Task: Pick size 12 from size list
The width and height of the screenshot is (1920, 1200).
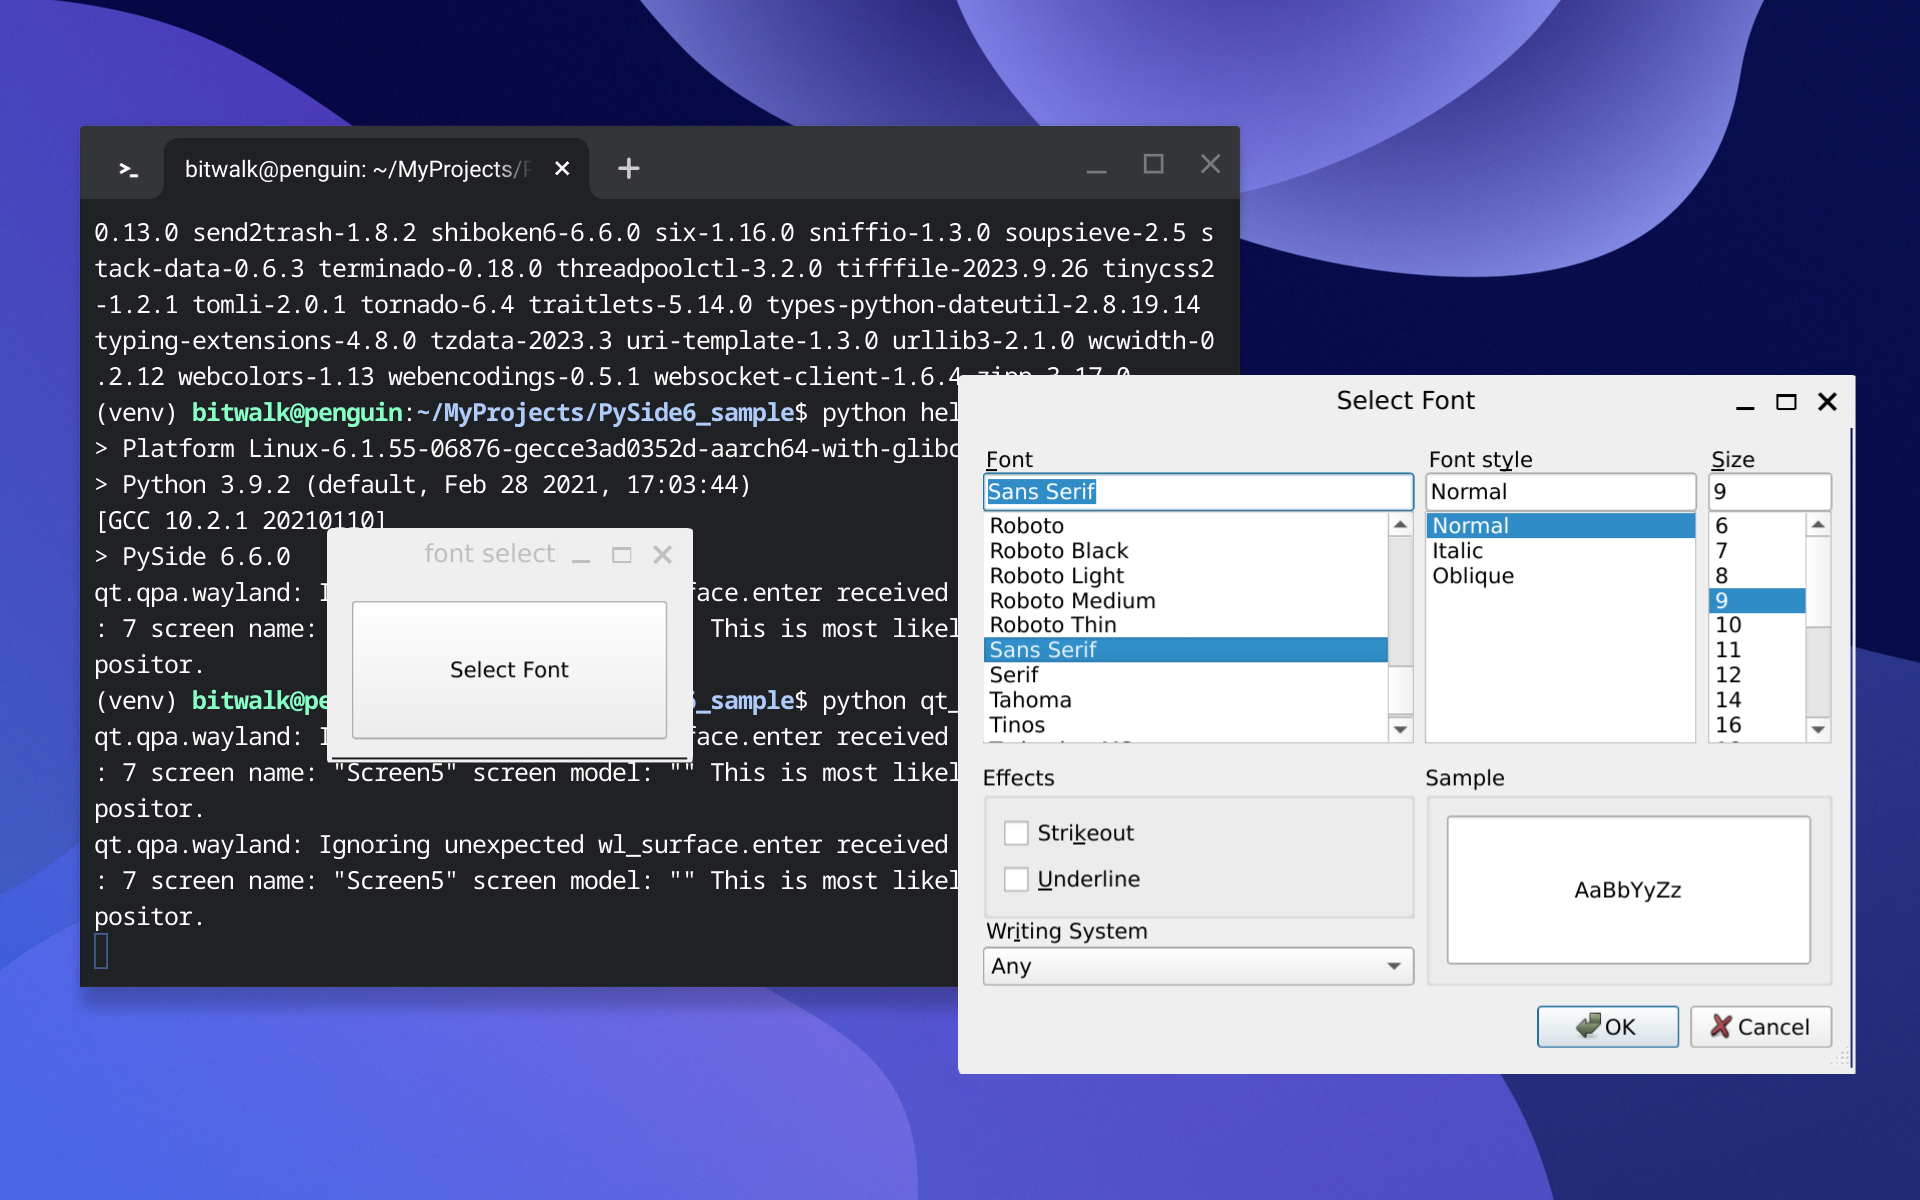Action: pyautogui.click(x=1728, y=675)
